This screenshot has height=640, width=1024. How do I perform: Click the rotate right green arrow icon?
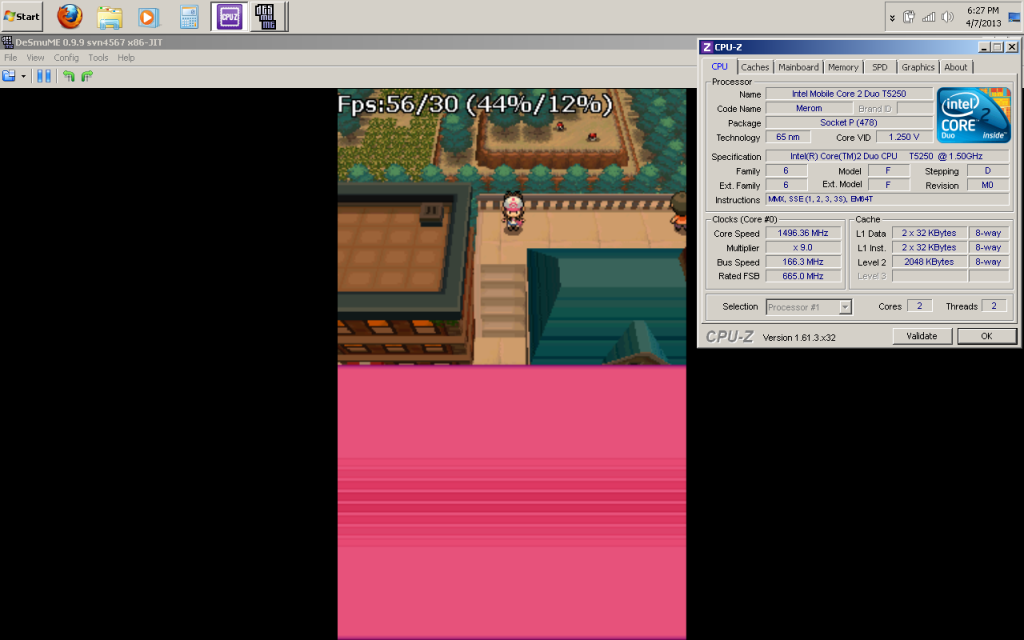pos(87,76)
